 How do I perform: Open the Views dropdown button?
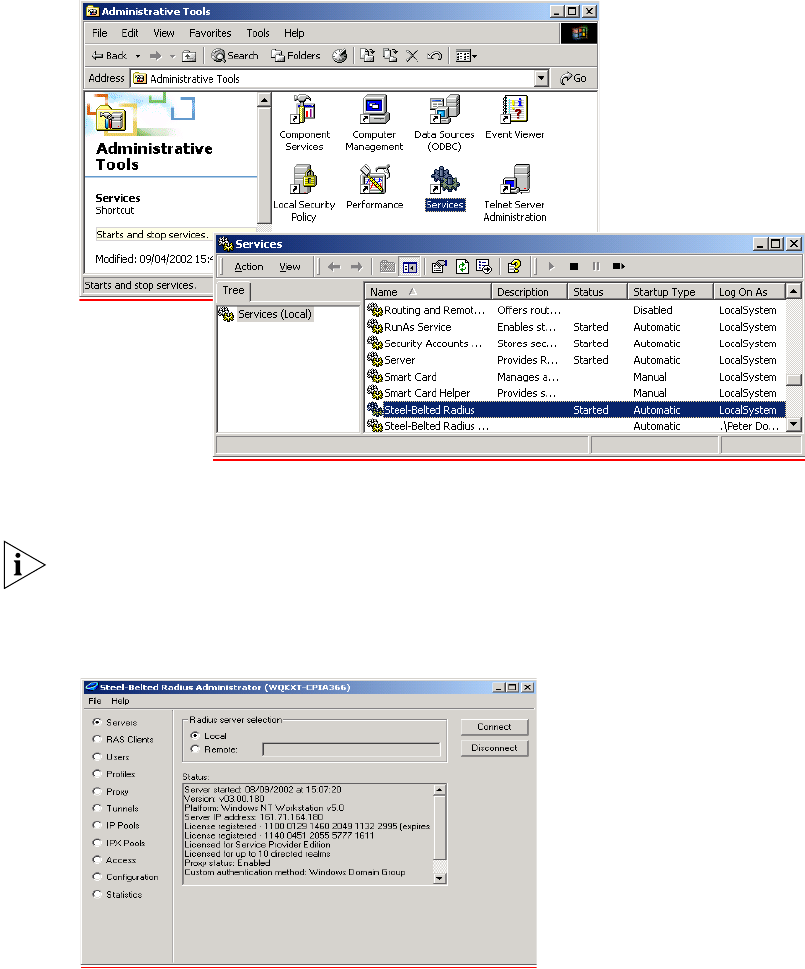466,56
